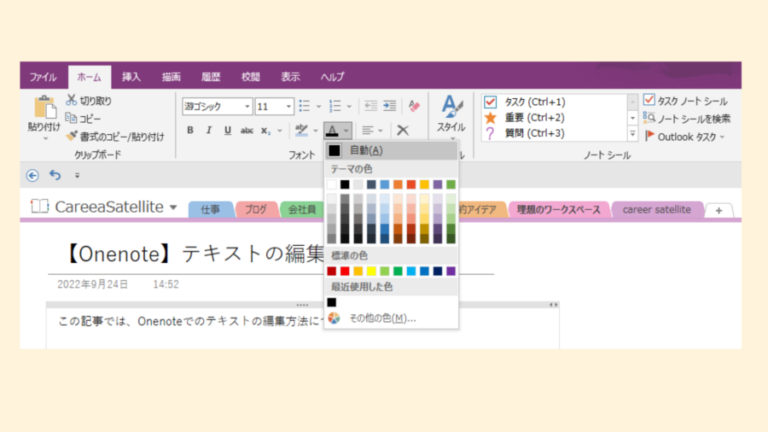Apply italic formatting with the I icon

click(209, 130)
